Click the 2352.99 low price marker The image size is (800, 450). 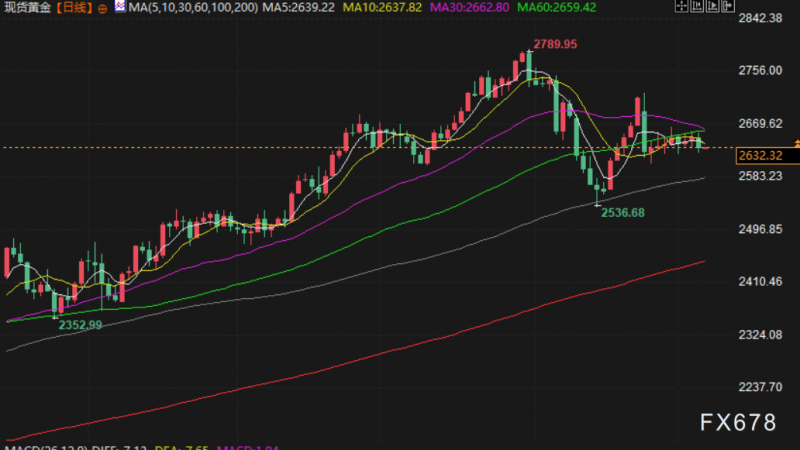tap(80, 325)
